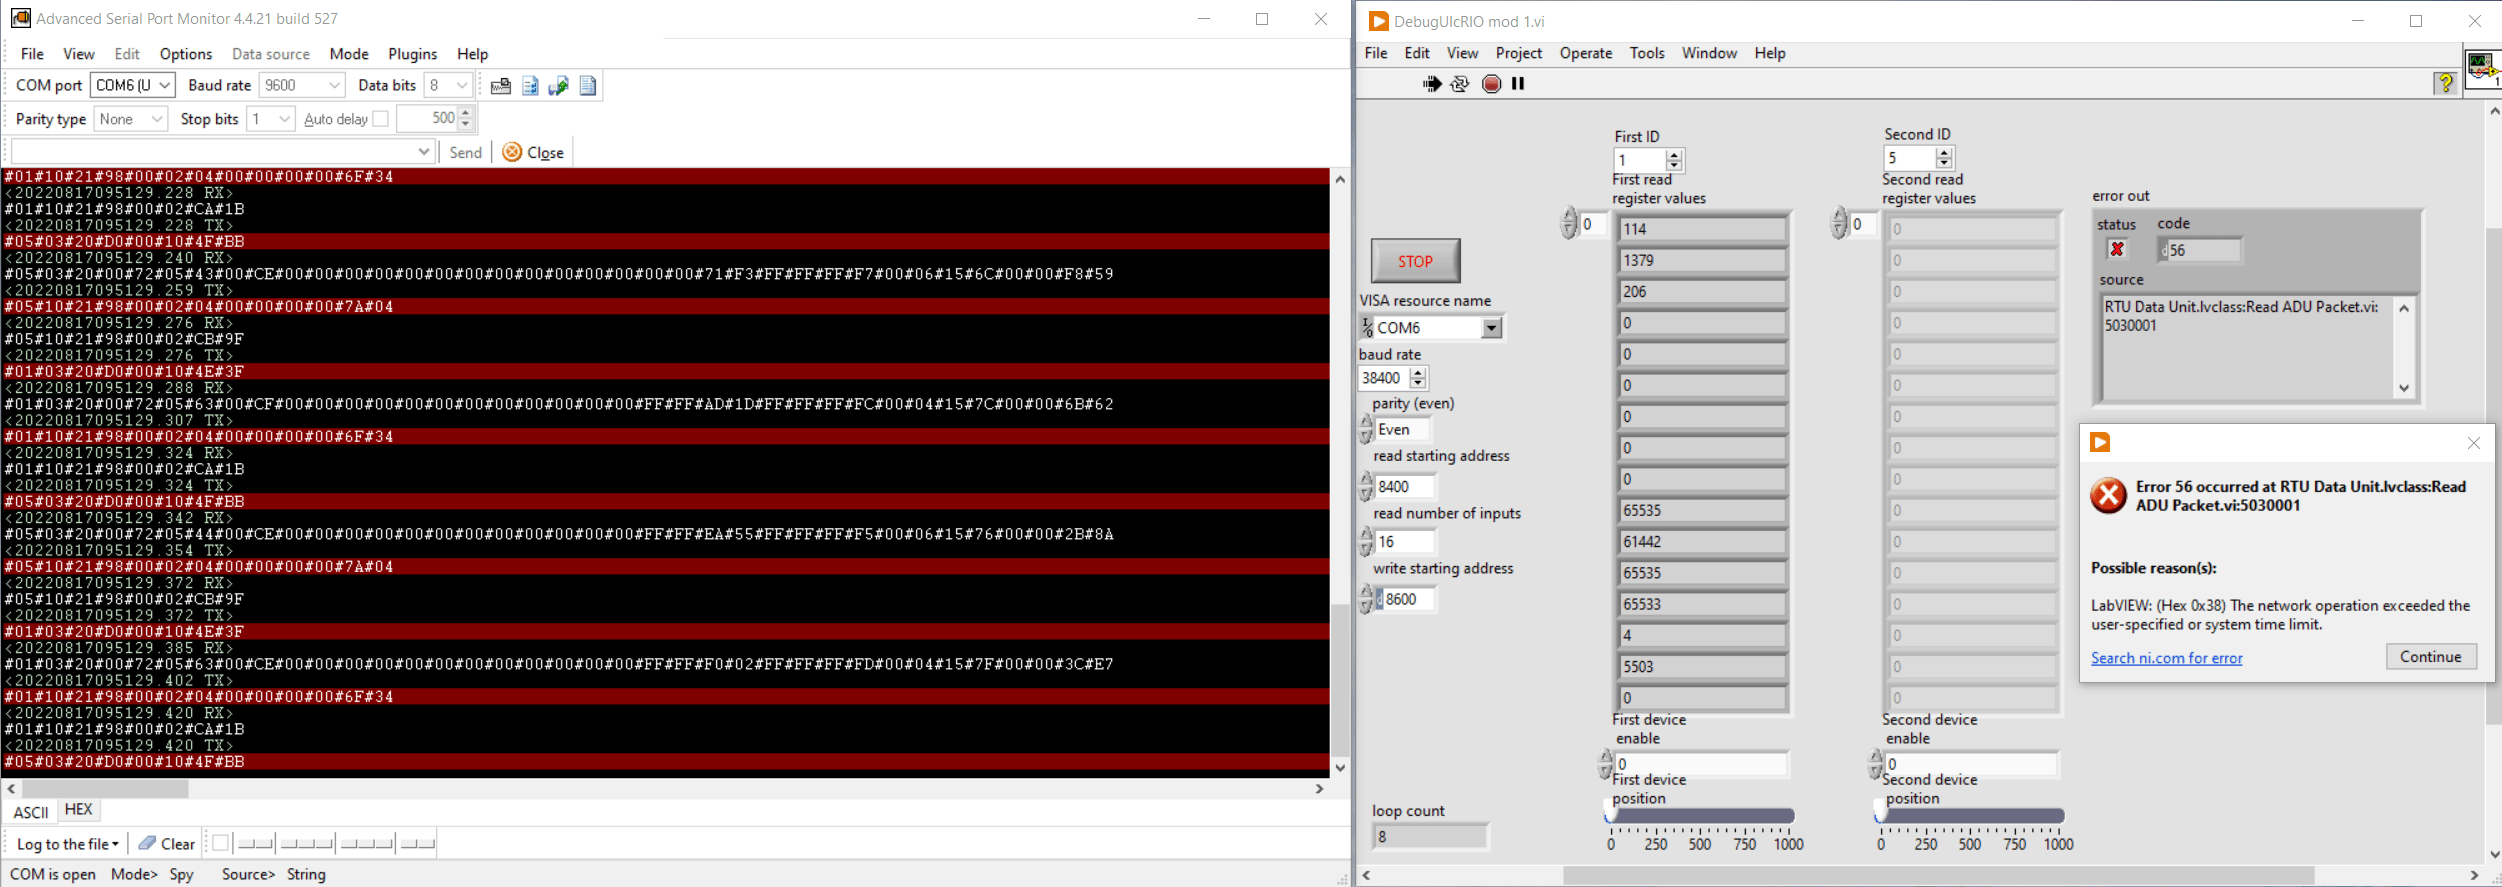This screenshot has height=887, width=2502.
Task: Click the VISA I/O resource icon
Action: click(1367, 327)
